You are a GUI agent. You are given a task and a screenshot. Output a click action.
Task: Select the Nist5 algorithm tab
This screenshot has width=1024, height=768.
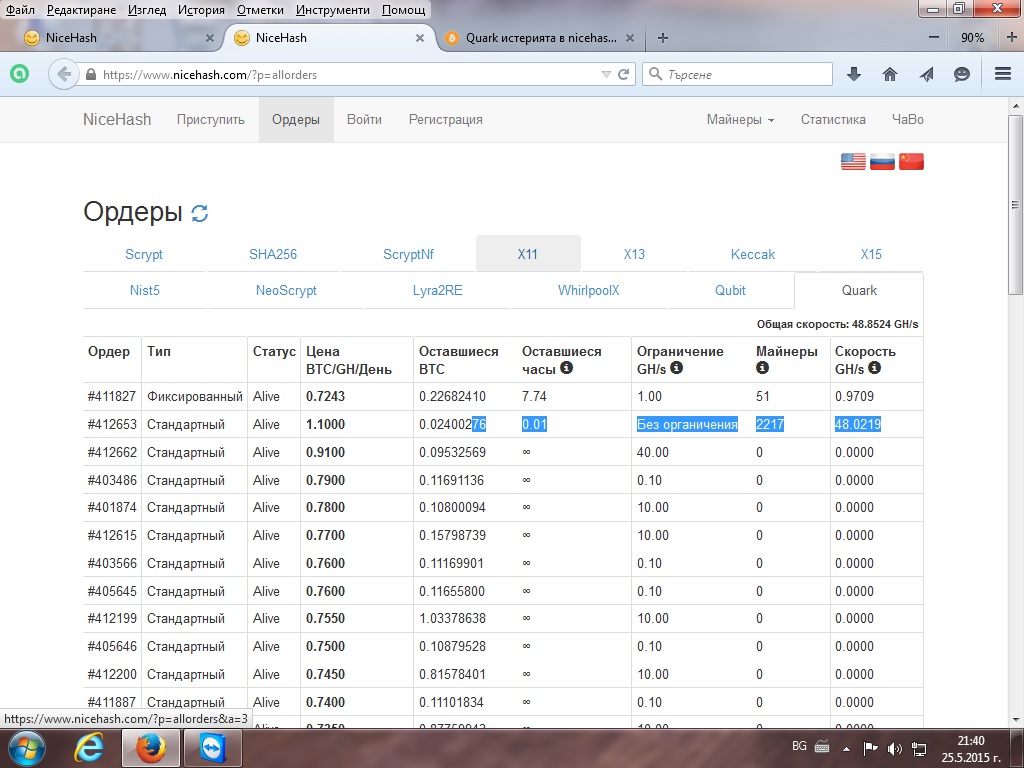tap(145, 290)
